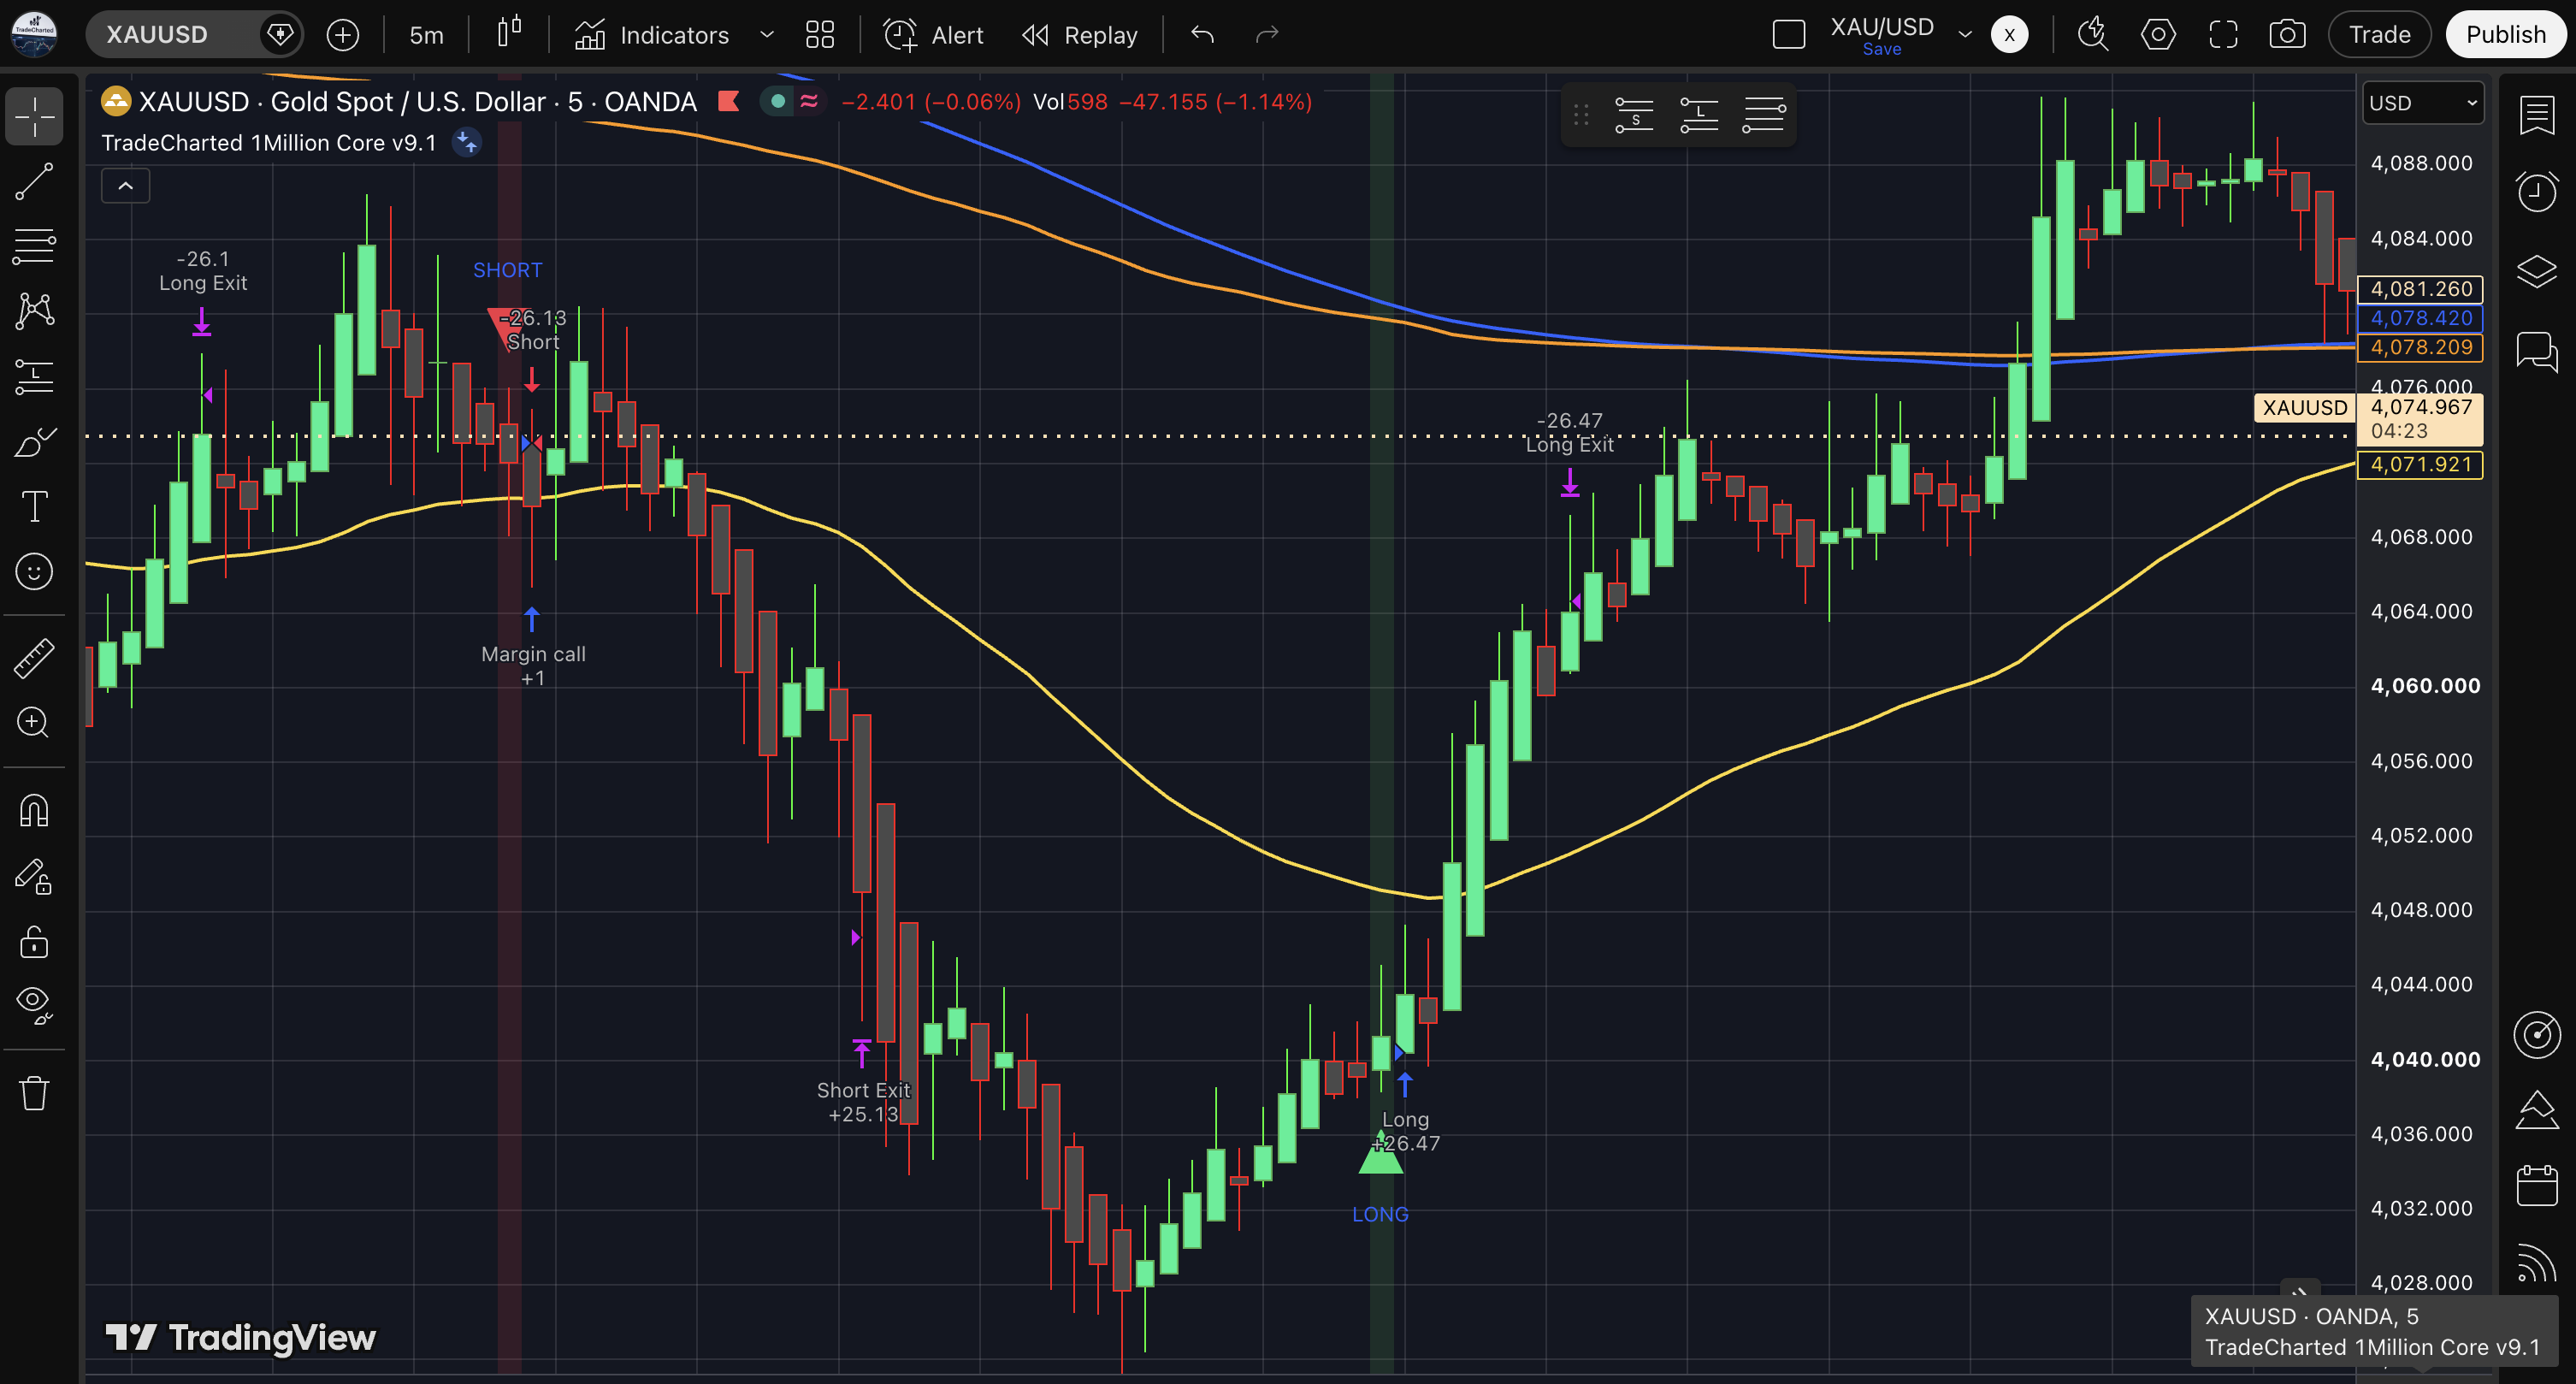
Task: Click the Trade button
Action: [x=2379, y=35]
